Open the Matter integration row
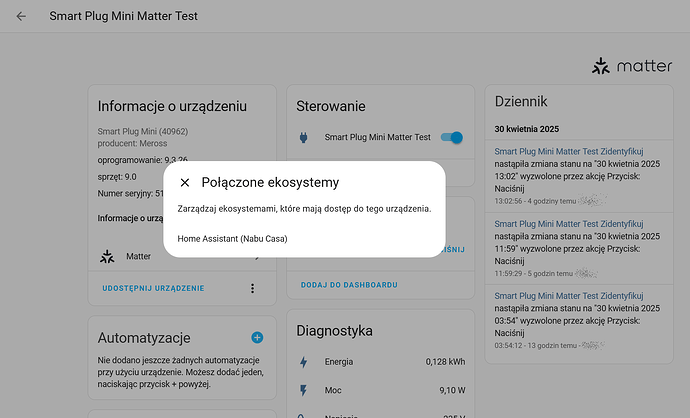The height and width of the screenshot is (418, 690). 182,256
